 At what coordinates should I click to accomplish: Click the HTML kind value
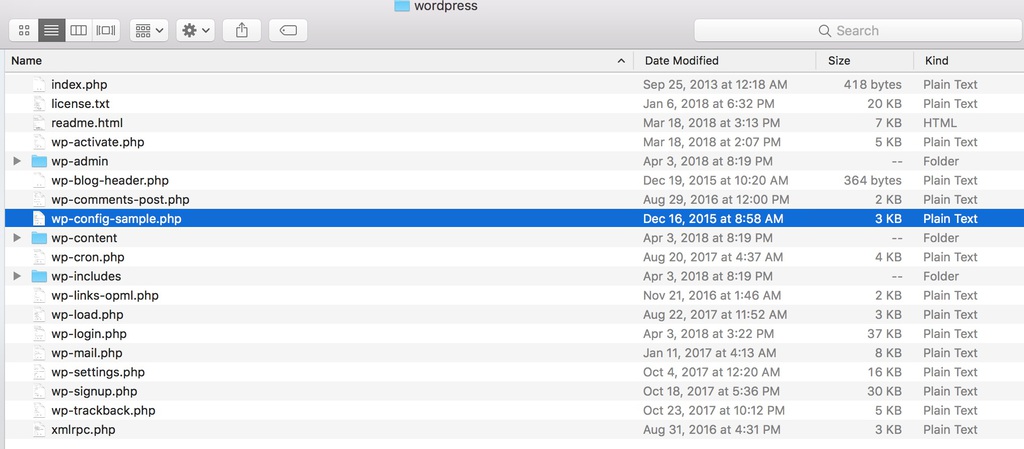[x=940, y=123]
